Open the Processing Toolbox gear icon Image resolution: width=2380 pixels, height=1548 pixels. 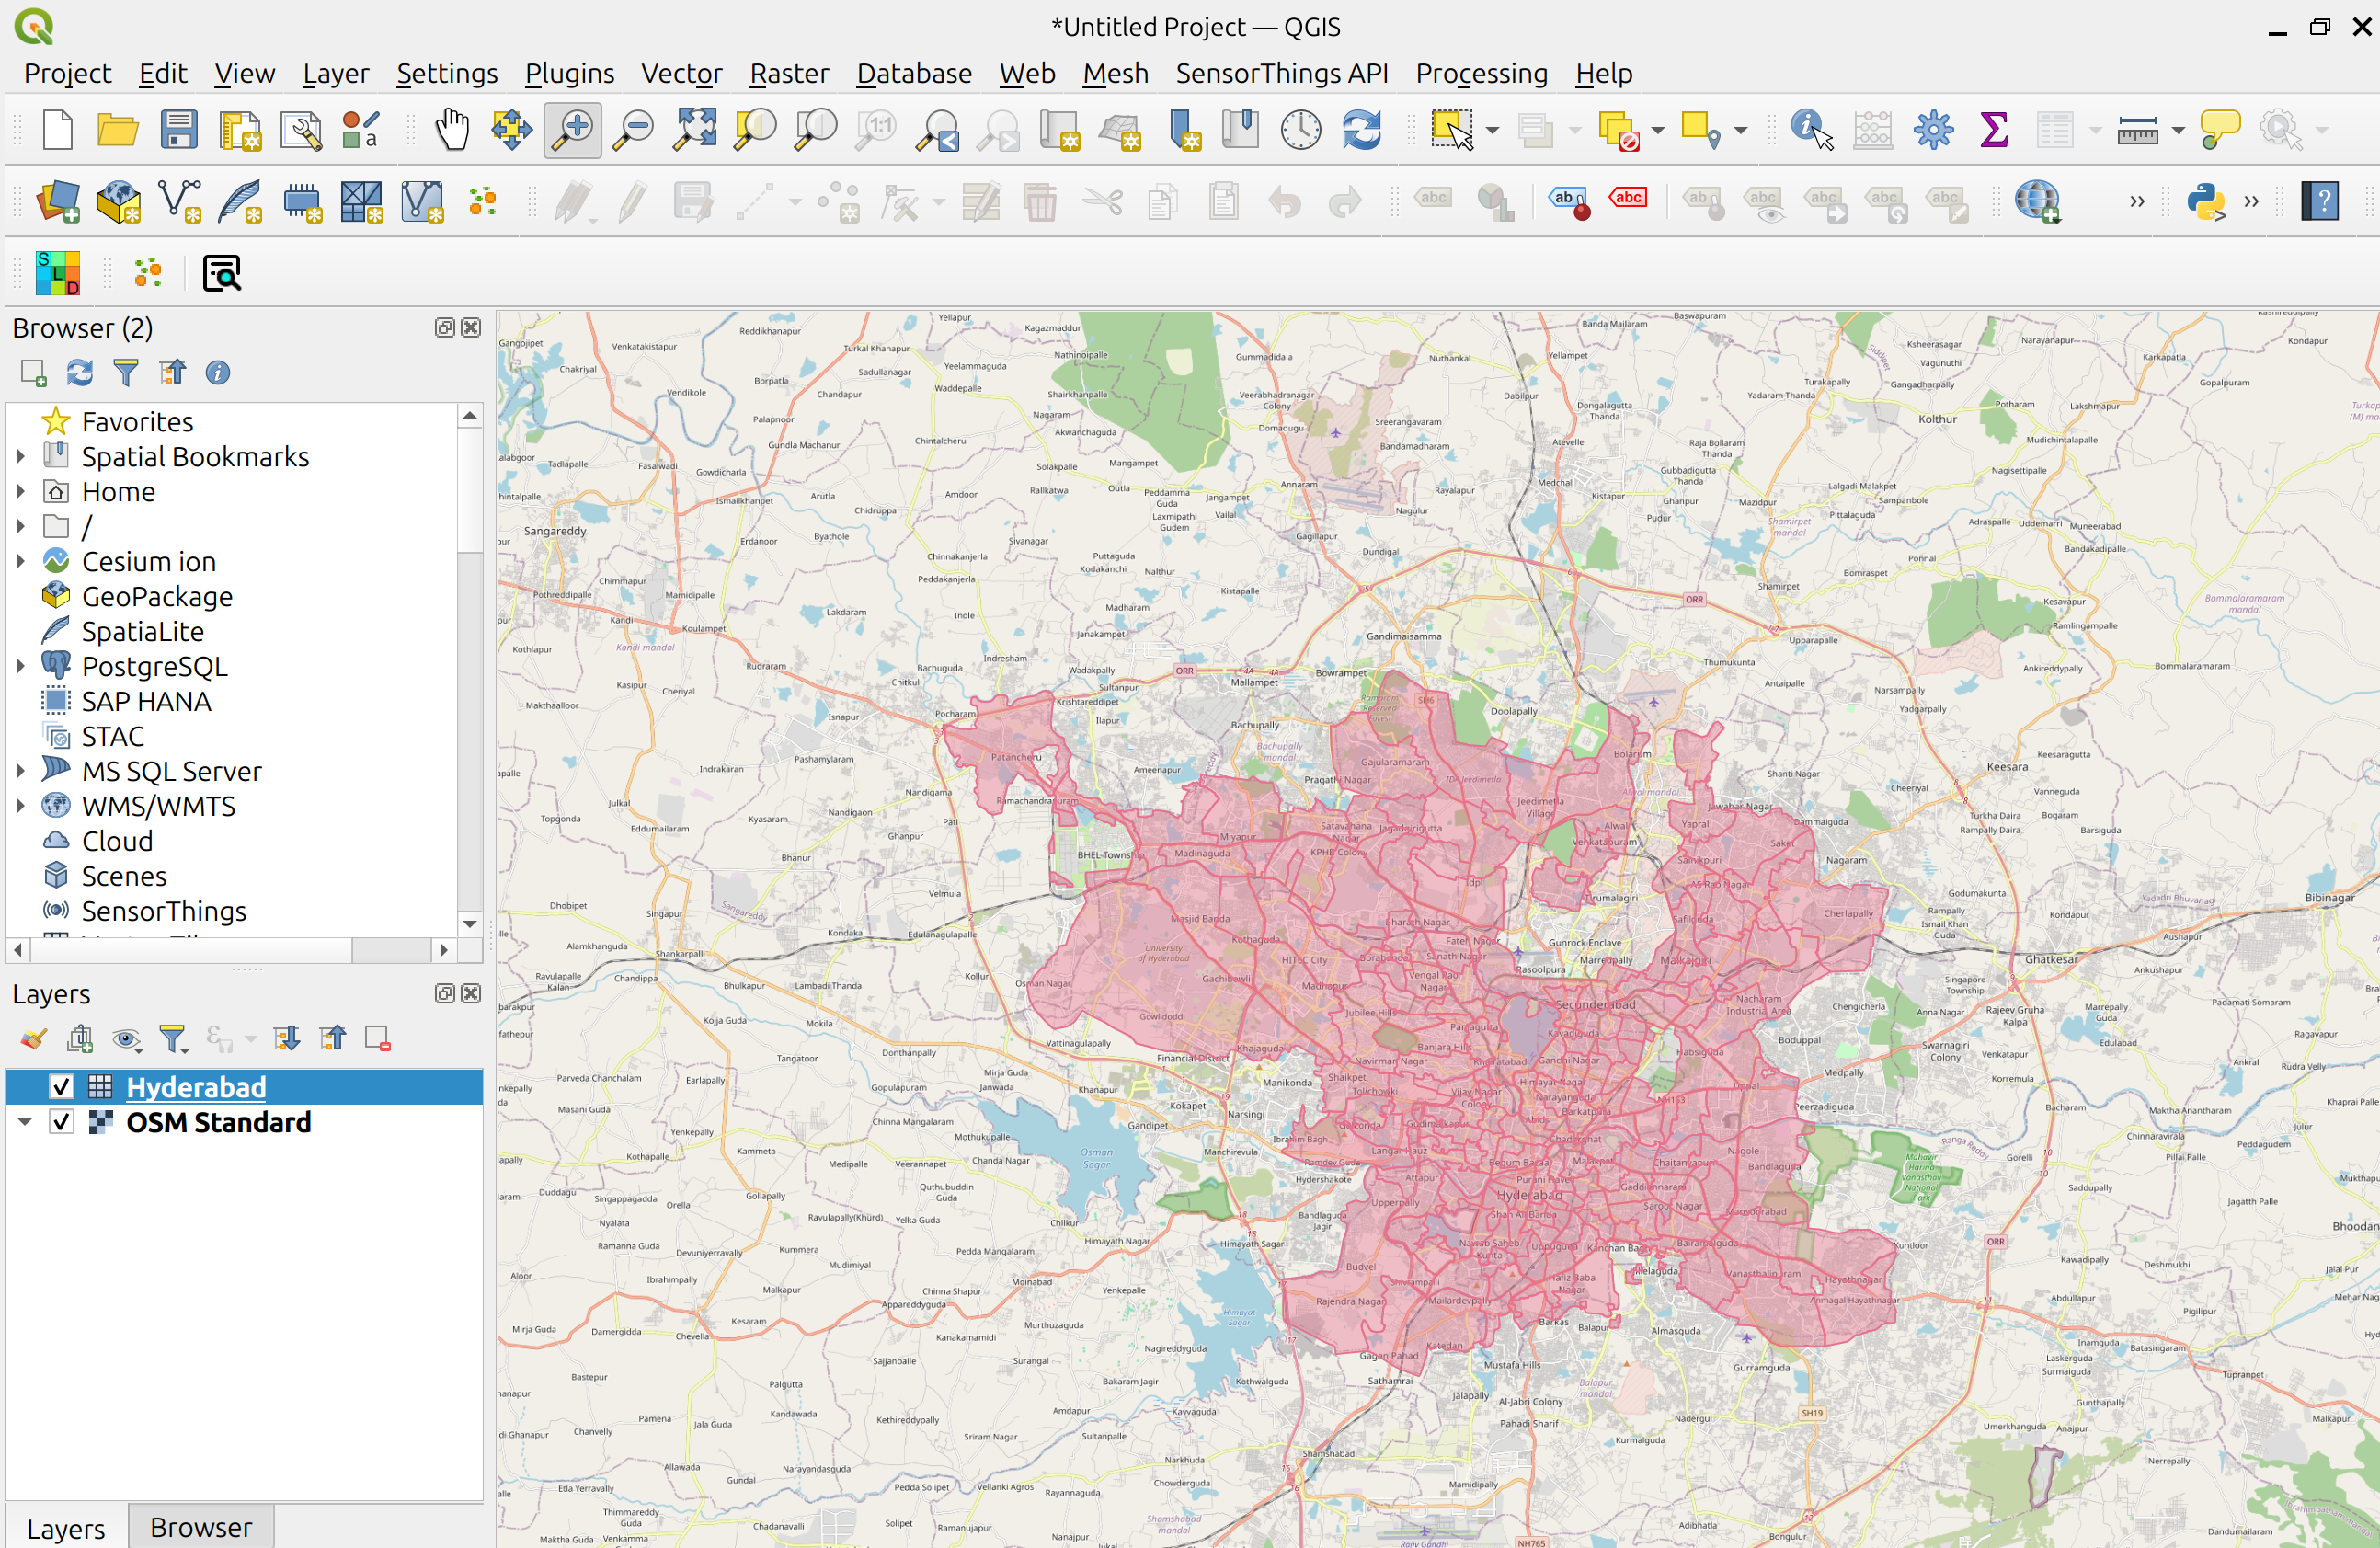point(1933,130)
